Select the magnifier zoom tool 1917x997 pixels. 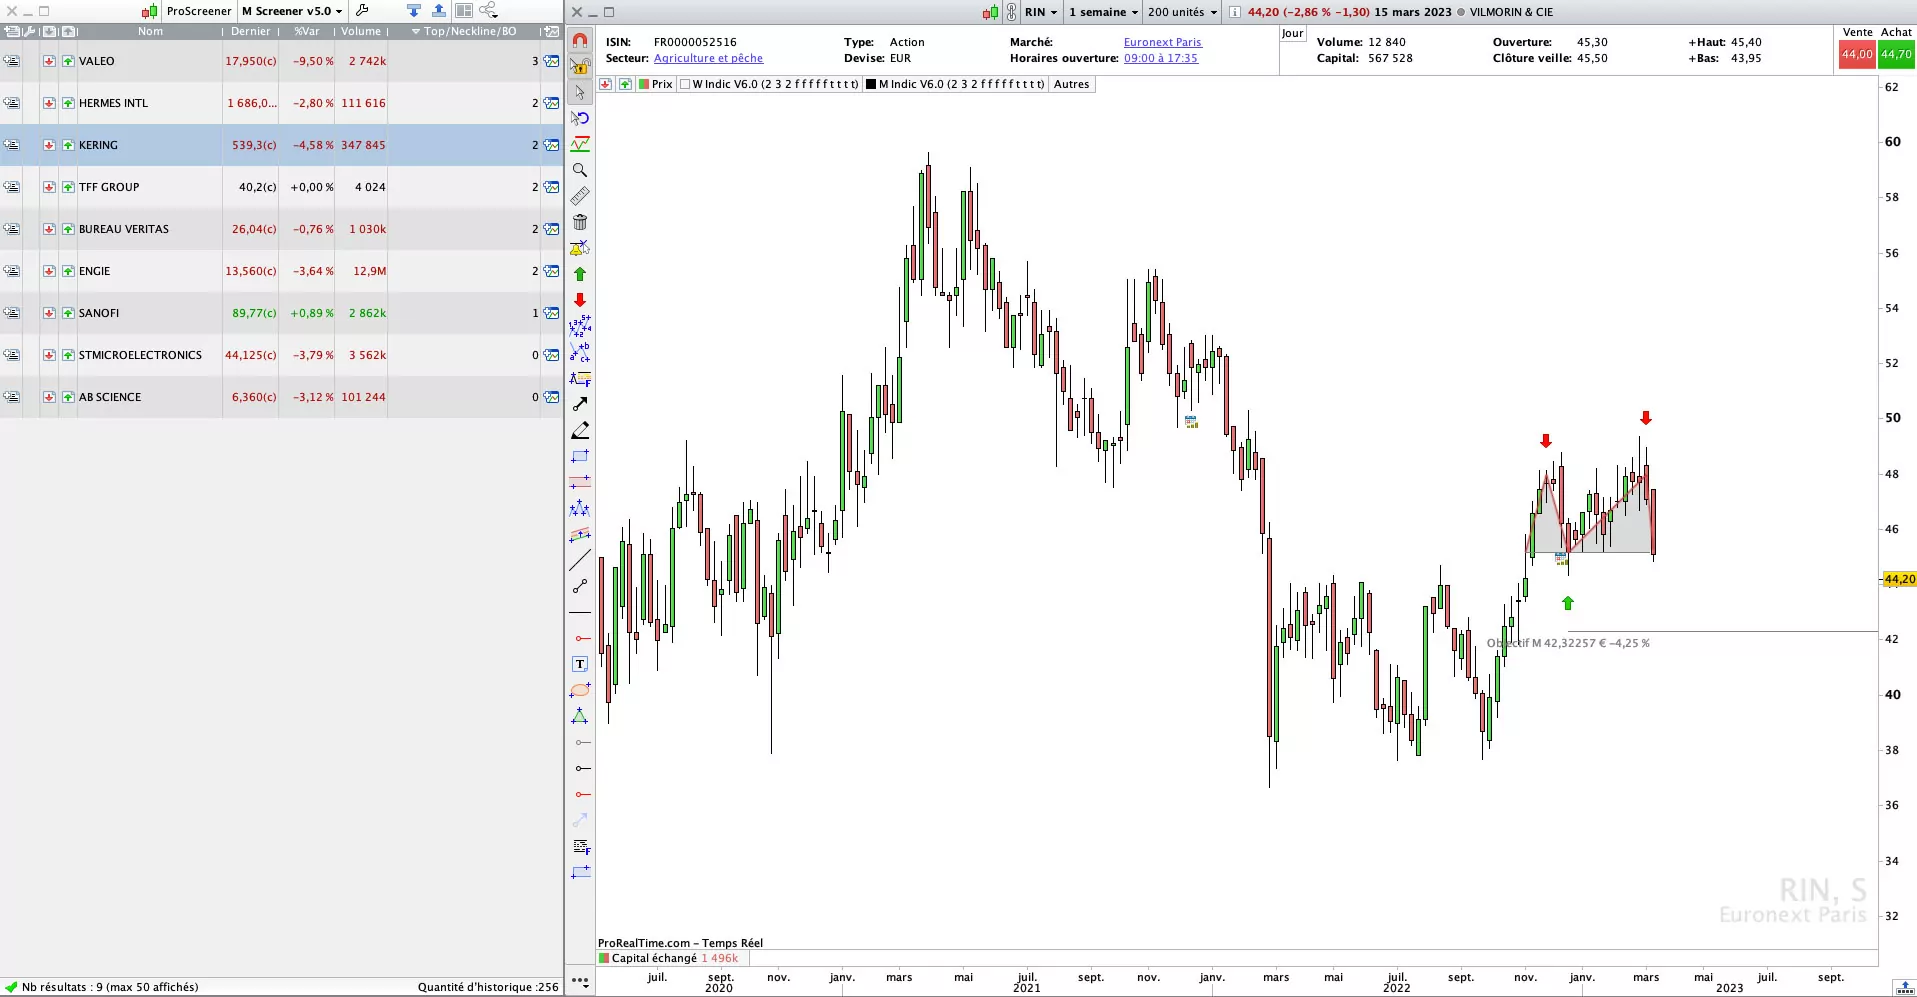coord(580,170)
